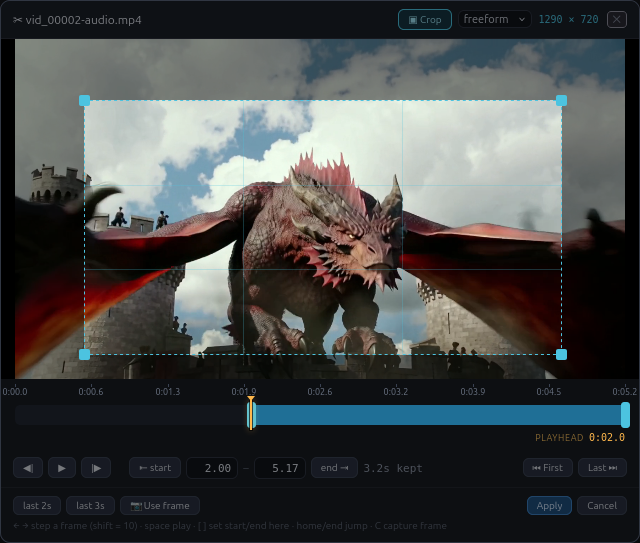This screenshot has height=543, width=640.
Task: Toggle the Crop mode button
Action: click(x=424, y=20)
